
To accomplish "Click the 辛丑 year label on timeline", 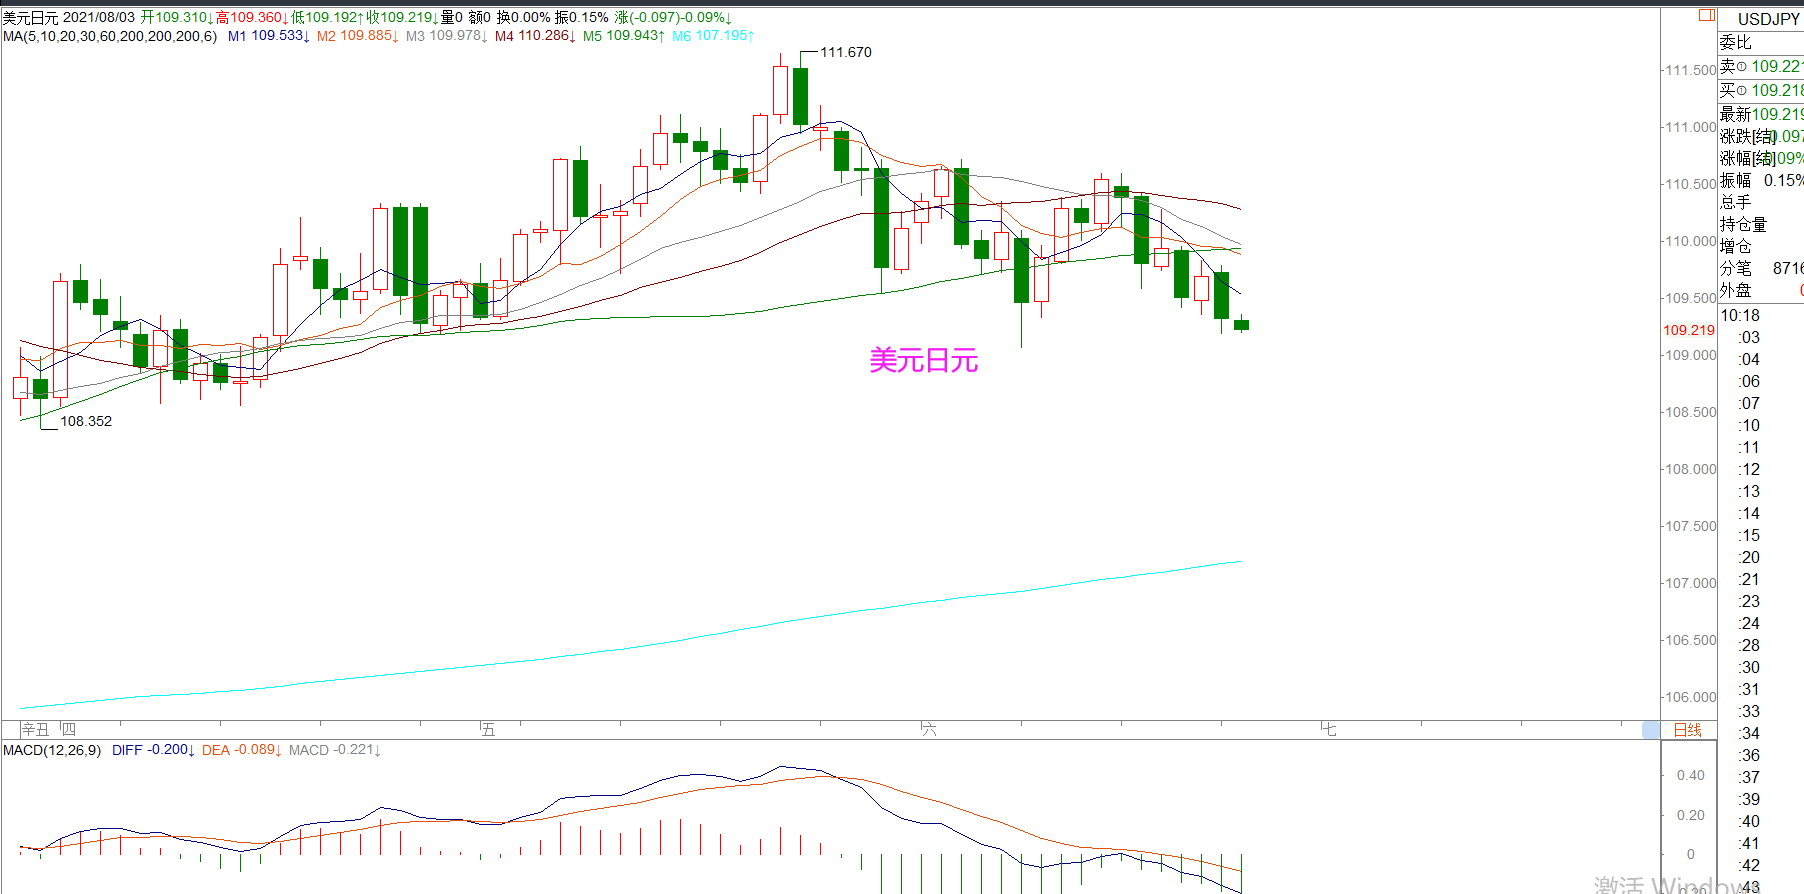I will point(35,730).
